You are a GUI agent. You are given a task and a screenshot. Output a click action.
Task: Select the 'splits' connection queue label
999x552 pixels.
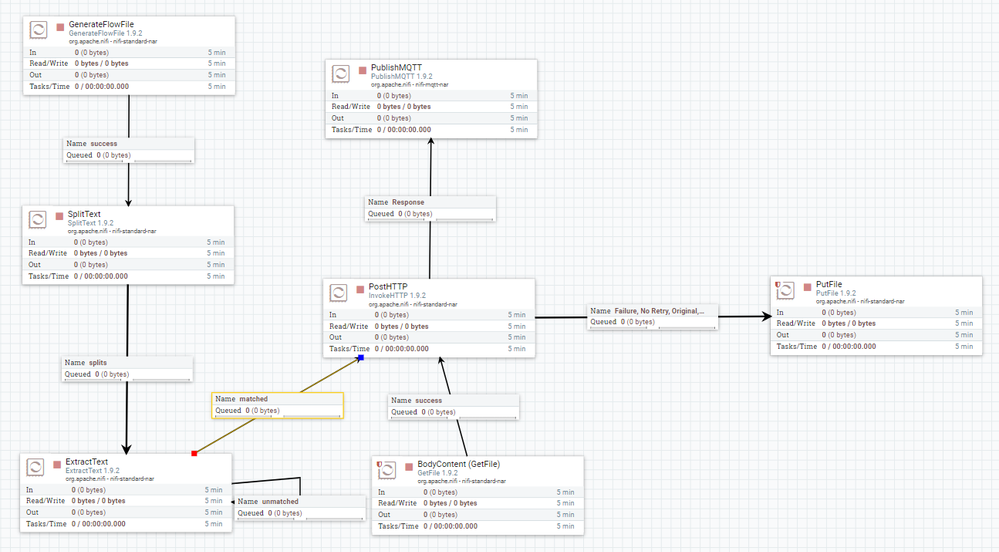pos(127,368)
